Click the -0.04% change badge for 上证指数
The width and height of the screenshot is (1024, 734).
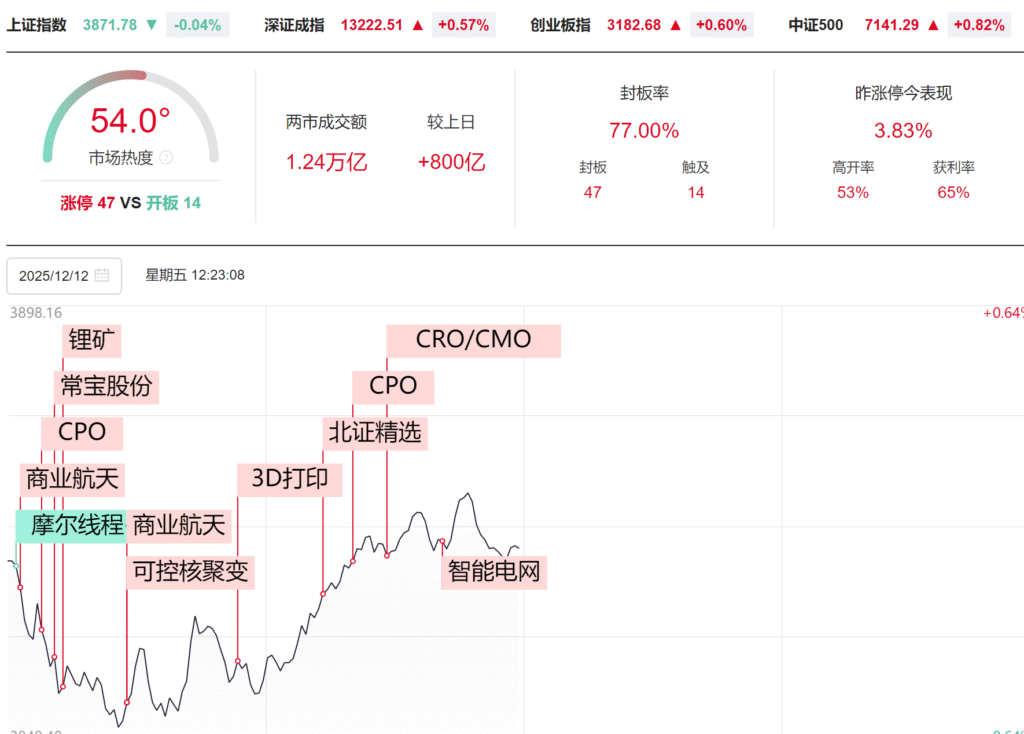coord(197,25)
